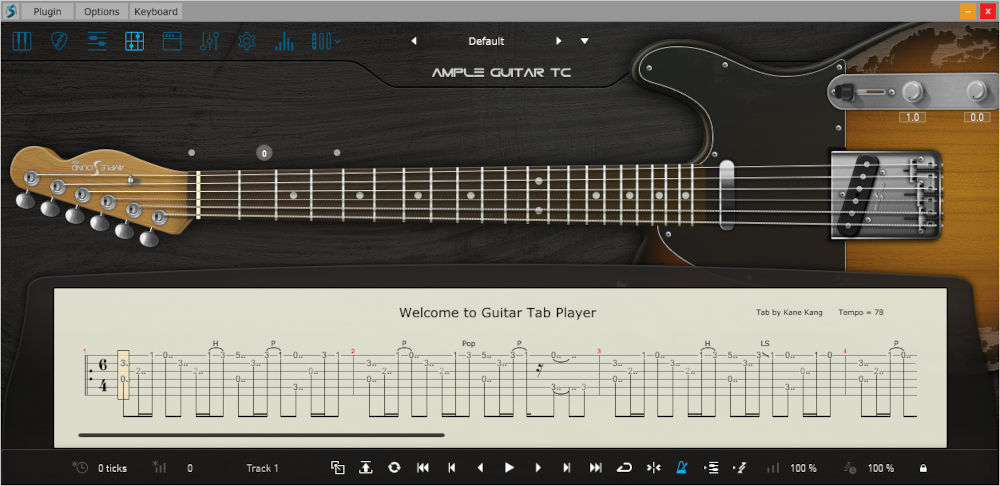Click the play button in tab player
Viewport: 1000px width, 486px height.
point(509,468)
